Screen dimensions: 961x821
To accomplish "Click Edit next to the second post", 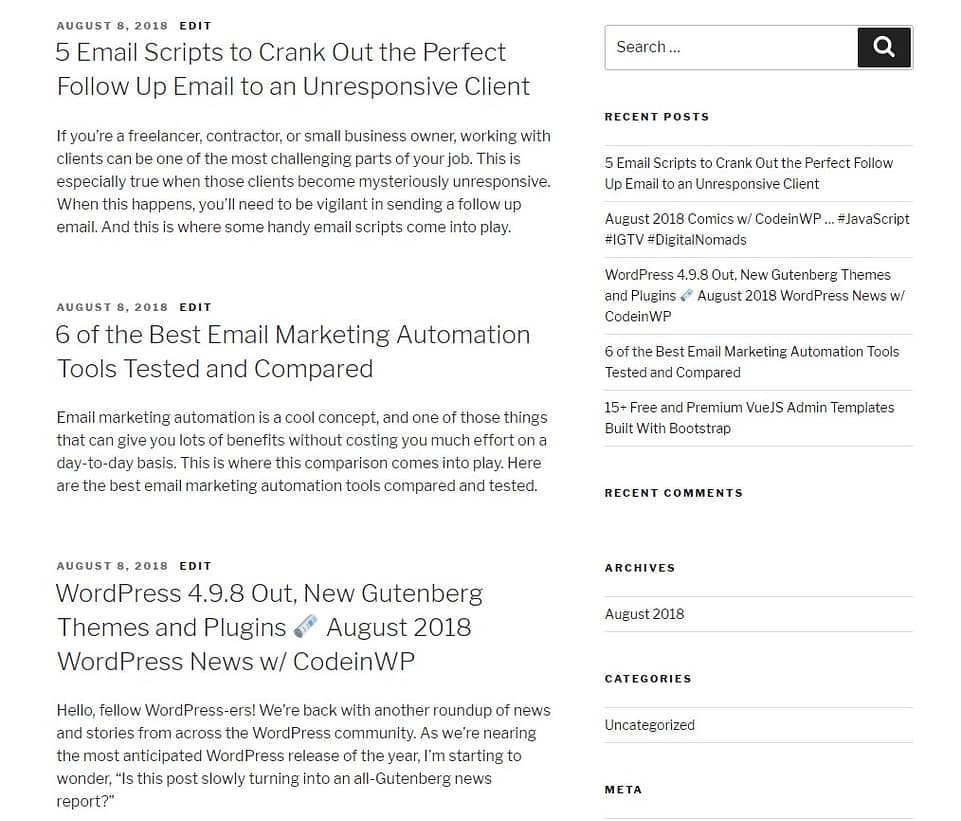I will pyautogui.click(x=195, y=307).
